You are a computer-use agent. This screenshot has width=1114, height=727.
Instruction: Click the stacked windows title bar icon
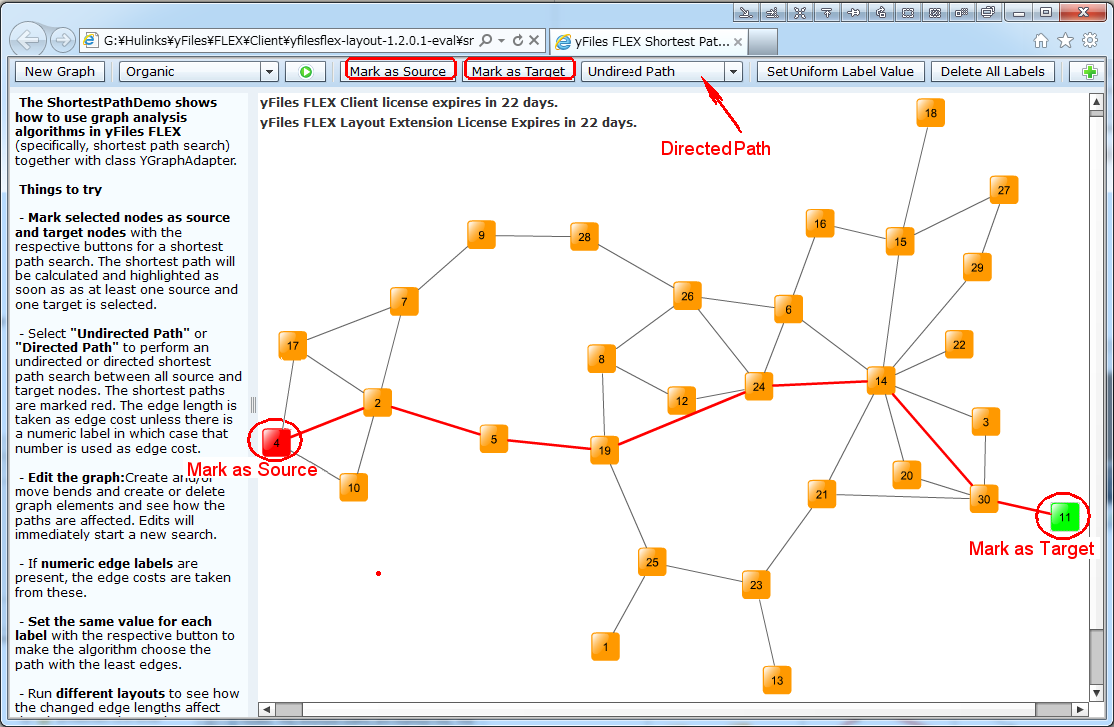click(x=989, y=12)
